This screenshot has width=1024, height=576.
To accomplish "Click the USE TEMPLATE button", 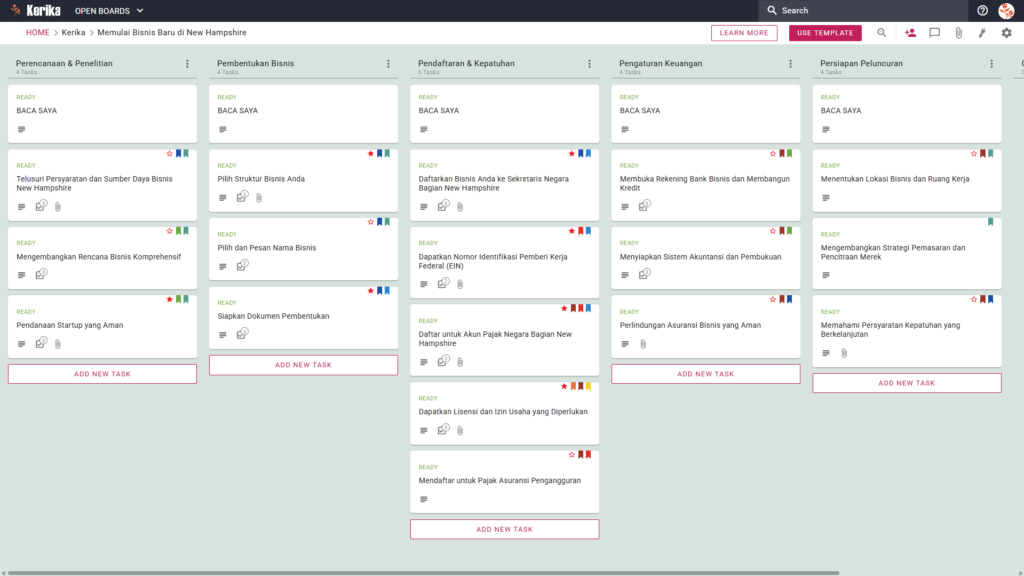I will [825, 33].
